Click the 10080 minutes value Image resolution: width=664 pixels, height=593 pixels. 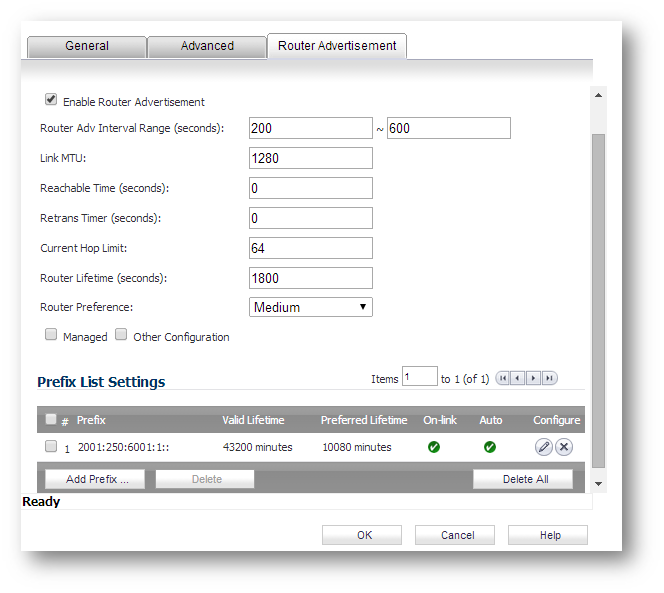pyautogui.click(x=357, y=447)
